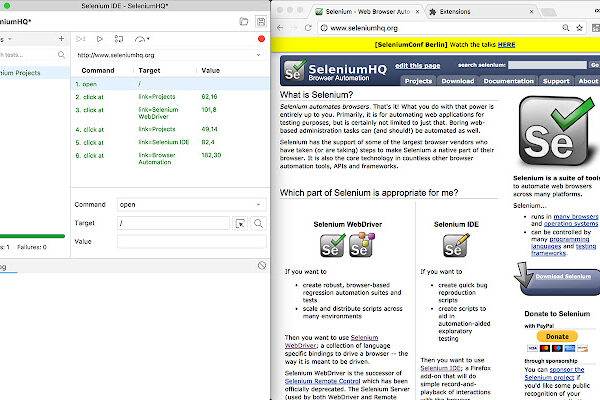Screen dimensions: 600x400
Task: Save project icon in Selenium IDE
Action: [x=261, y=21]
